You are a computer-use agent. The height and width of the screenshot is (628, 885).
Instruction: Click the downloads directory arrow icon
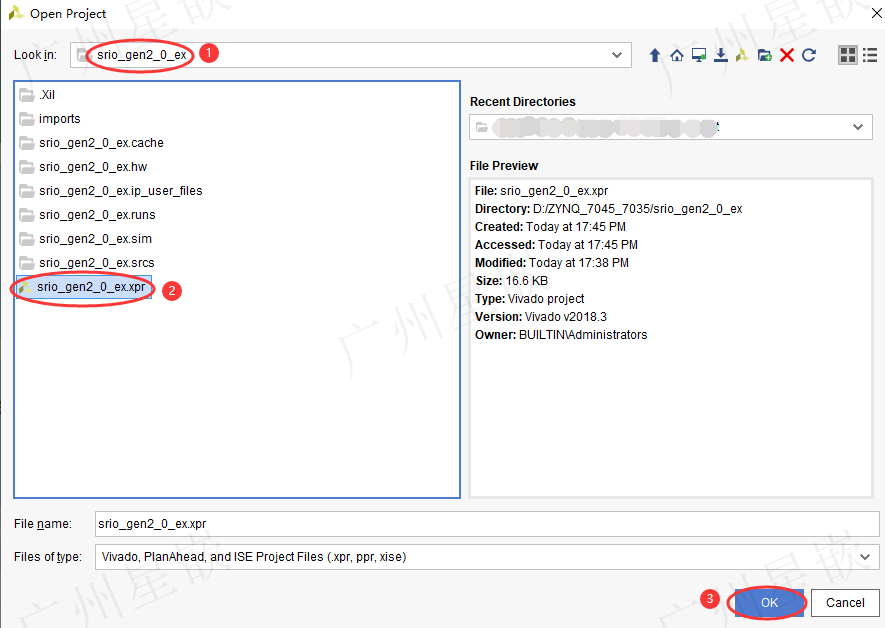click(721, 55)
